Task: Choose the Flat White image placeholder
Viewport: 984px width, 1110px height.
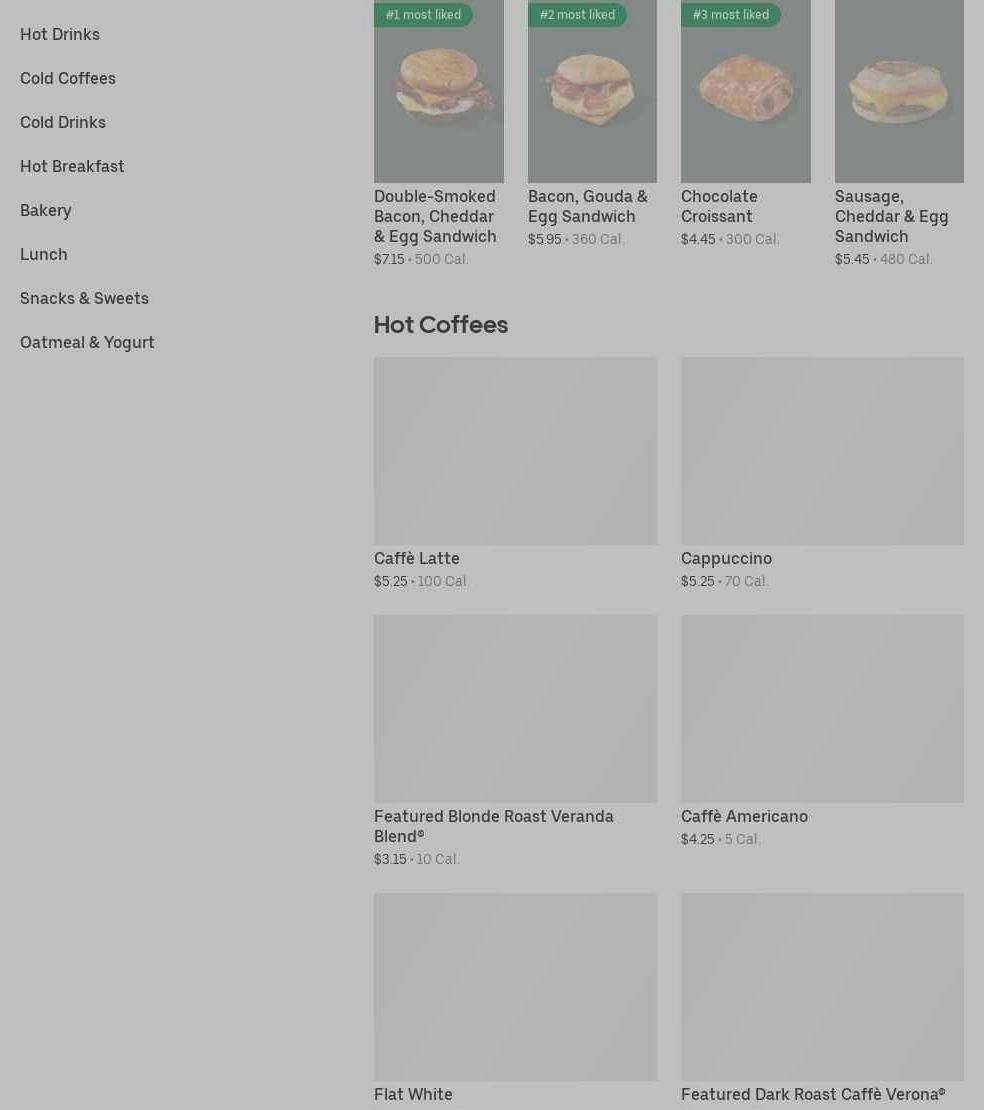Action: pyautogui.click(x=515, y=987)
